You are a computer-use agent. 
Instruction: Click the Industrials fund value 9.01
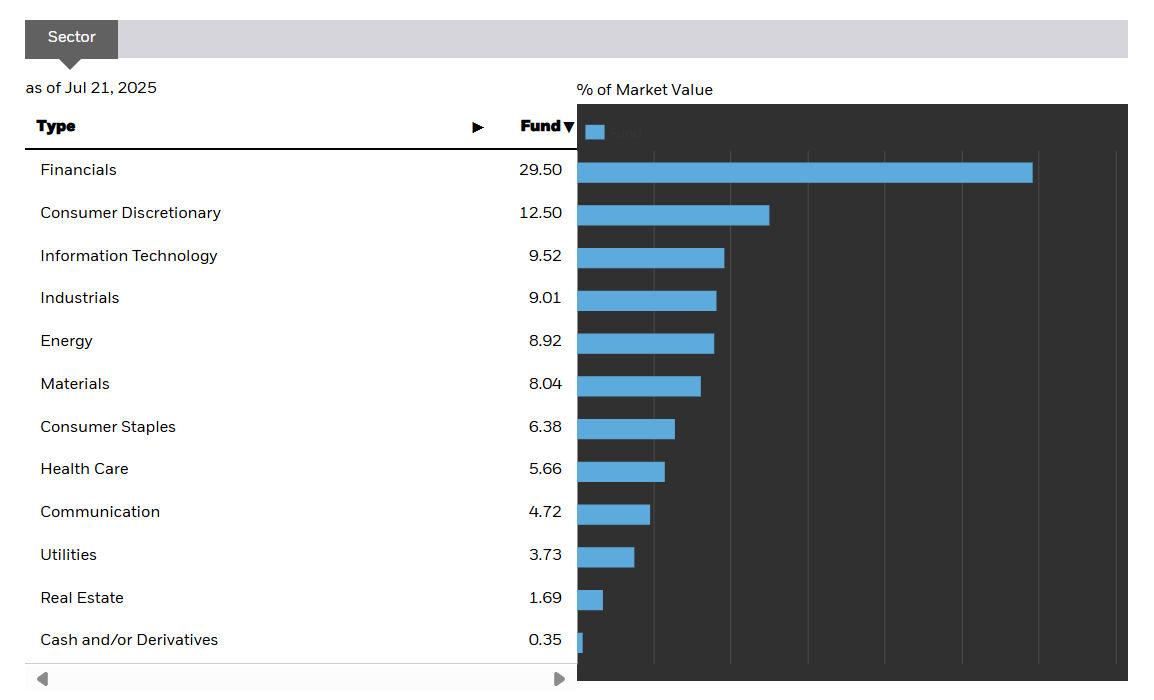tap(545, 298)
